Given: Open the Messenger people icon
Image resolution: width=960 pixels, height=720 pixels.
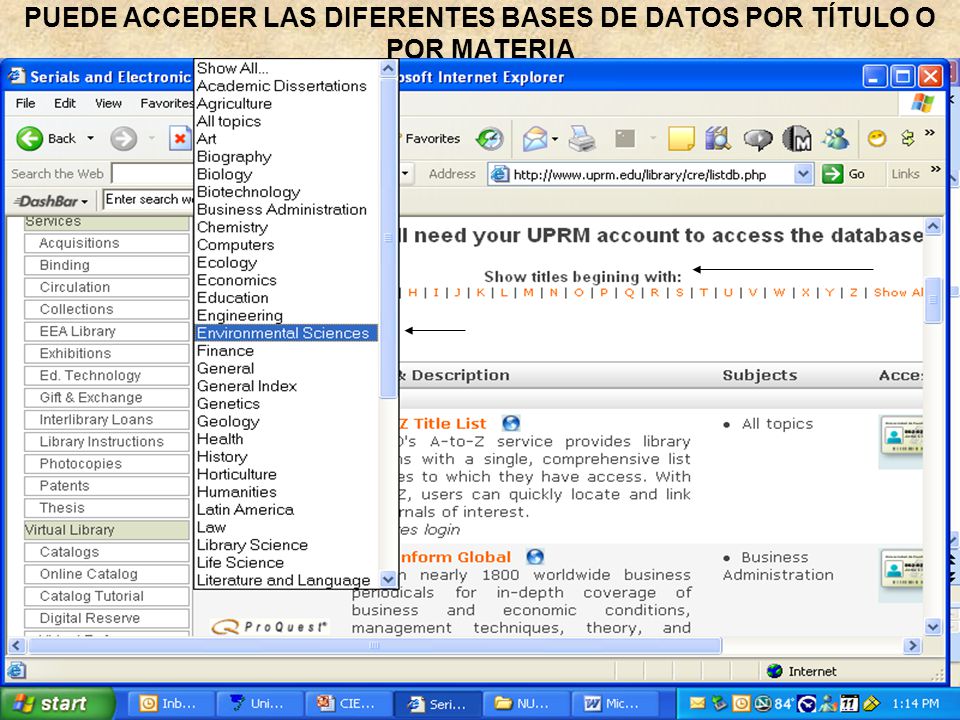Looking at the screenshot, I should [836, 139].
